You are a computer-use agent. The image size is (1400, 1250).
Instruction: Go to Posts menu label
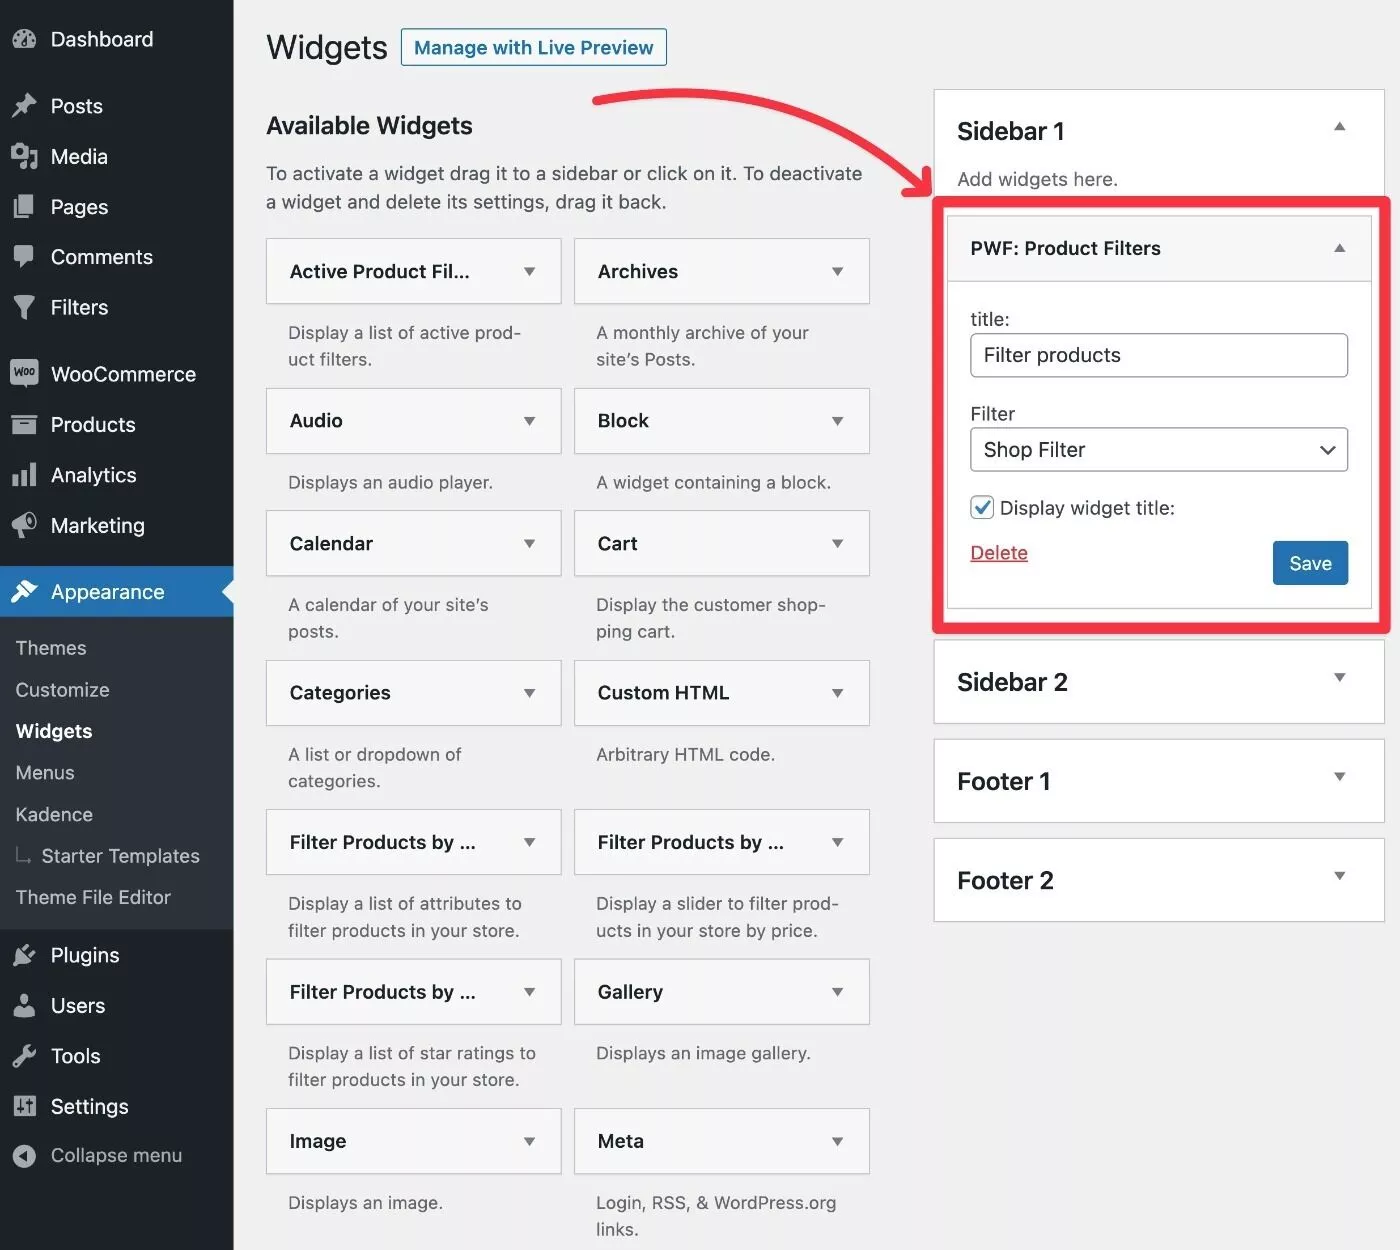[x=77, y=106]
